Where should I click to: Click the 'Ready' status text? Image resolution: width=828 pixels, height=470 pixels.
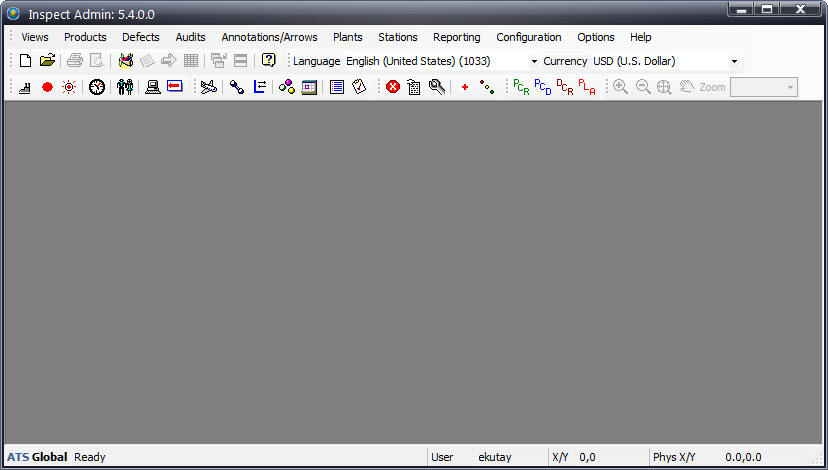coord(90,457)
